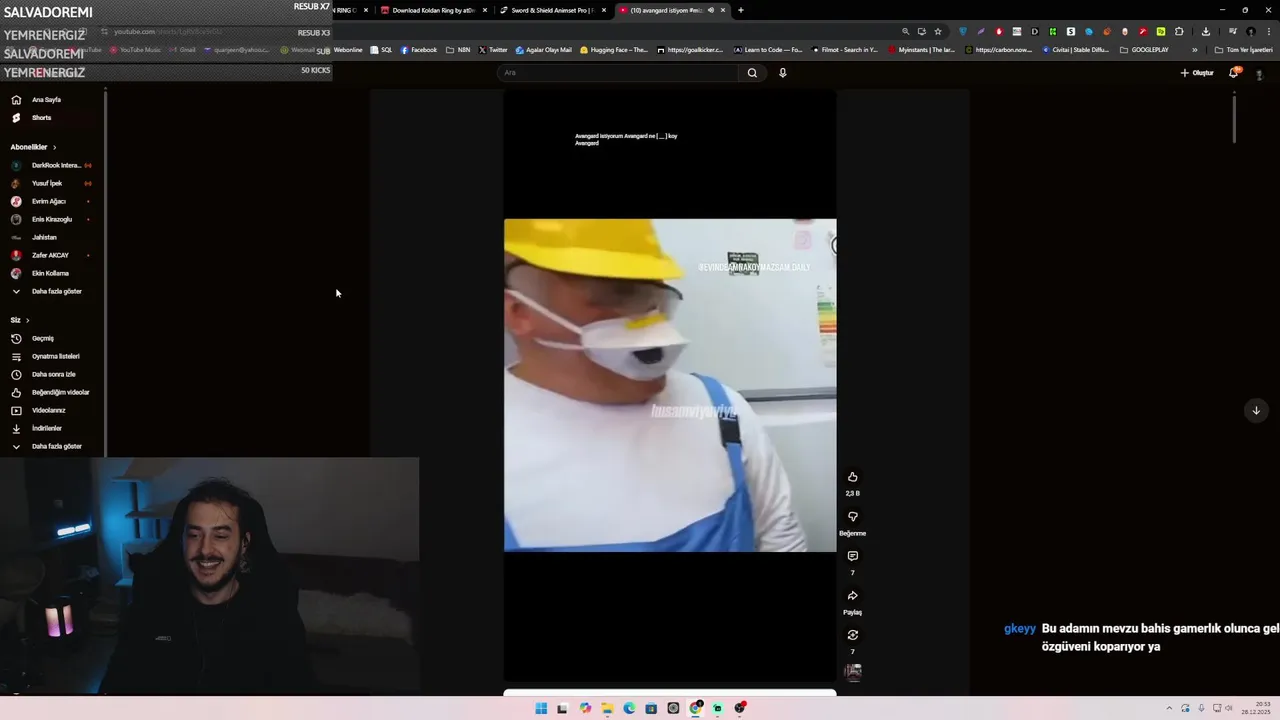Open the taskbar clock showing 20:53
The height and width of the screenshot is (720, 1280).
tap(1255, 708)
